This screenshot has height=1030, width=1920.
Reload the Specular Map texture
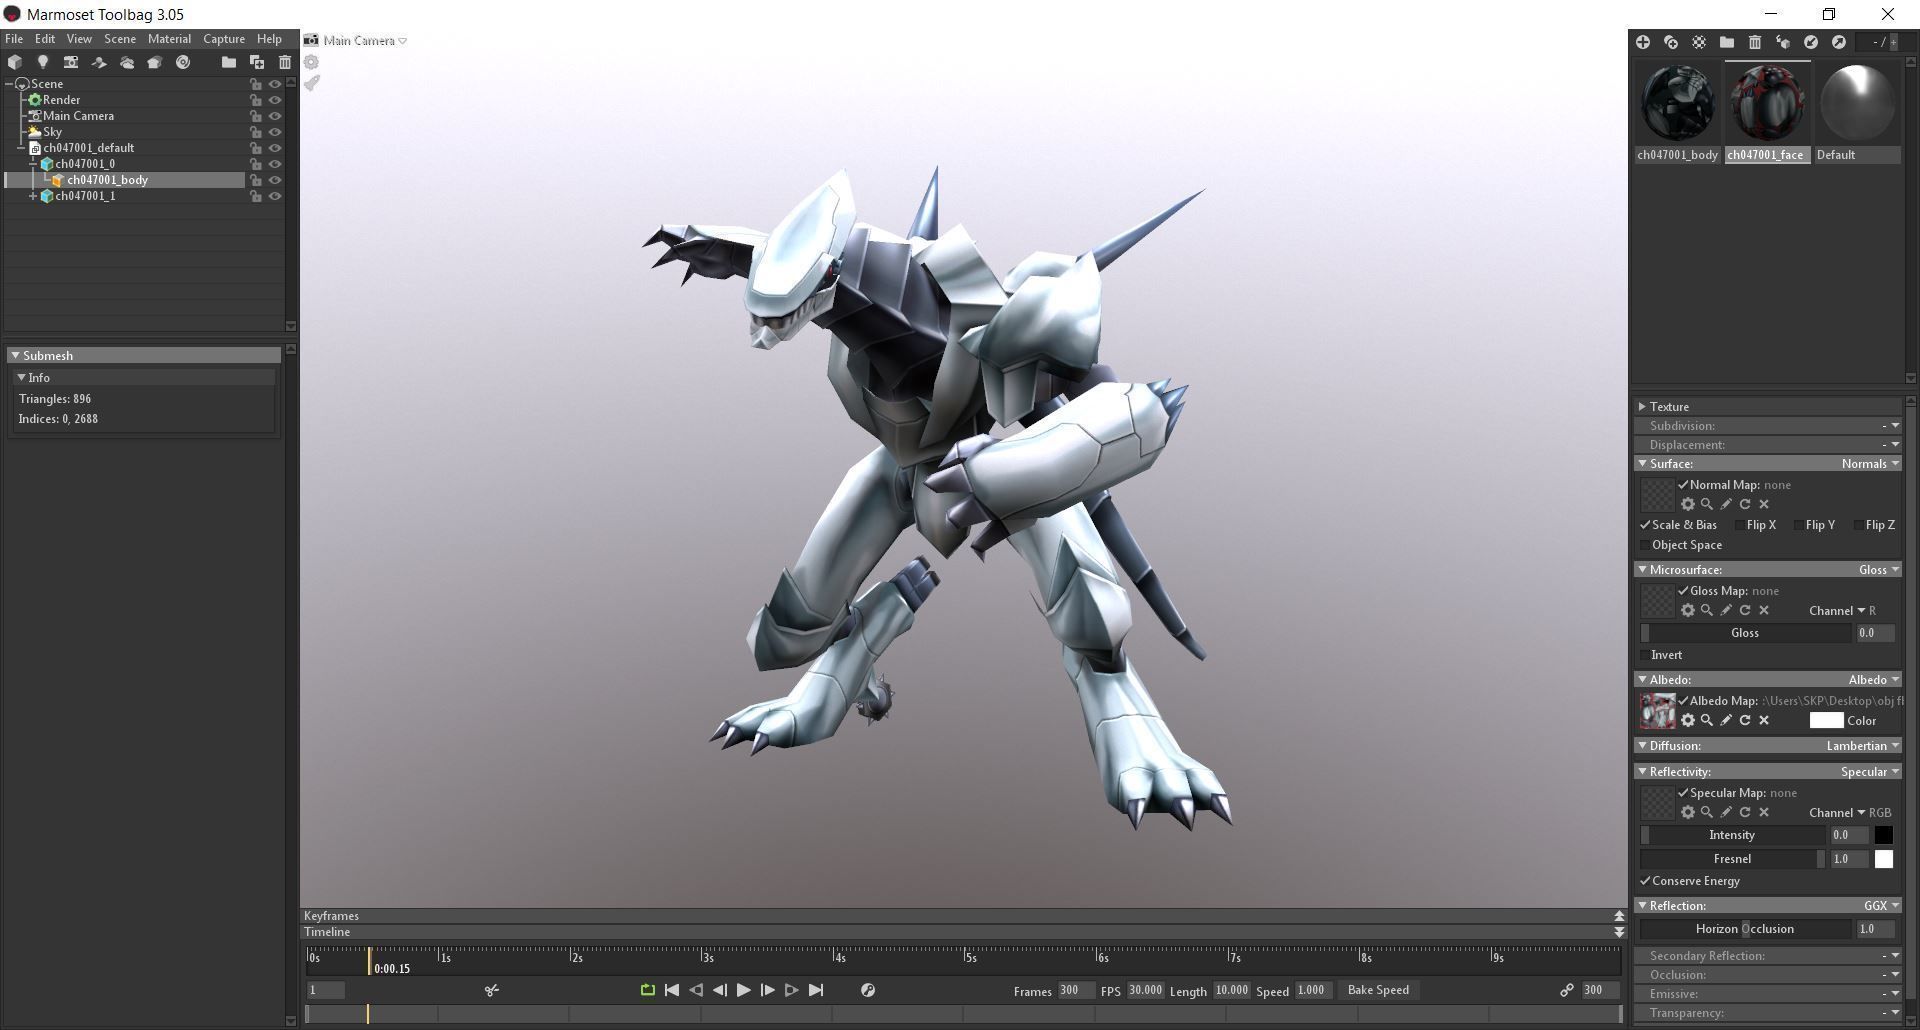[1745, 812]
